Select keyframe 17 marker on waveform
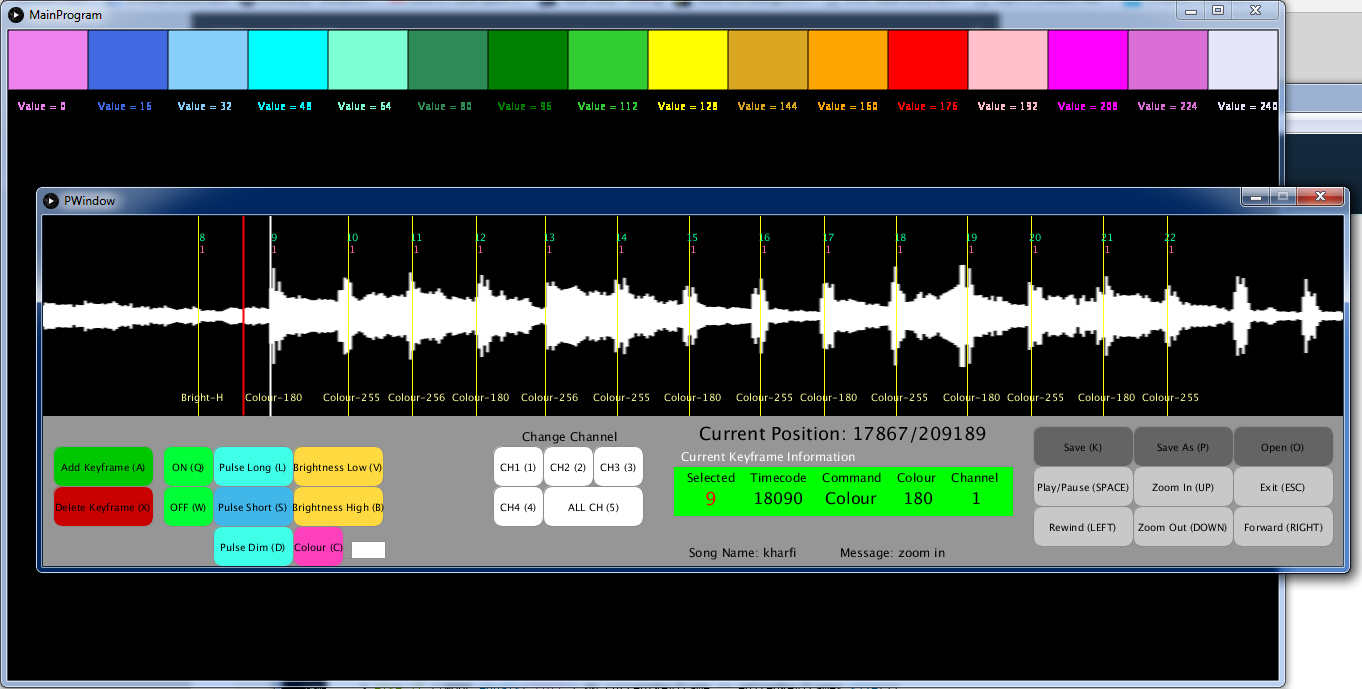 [825, 315]
